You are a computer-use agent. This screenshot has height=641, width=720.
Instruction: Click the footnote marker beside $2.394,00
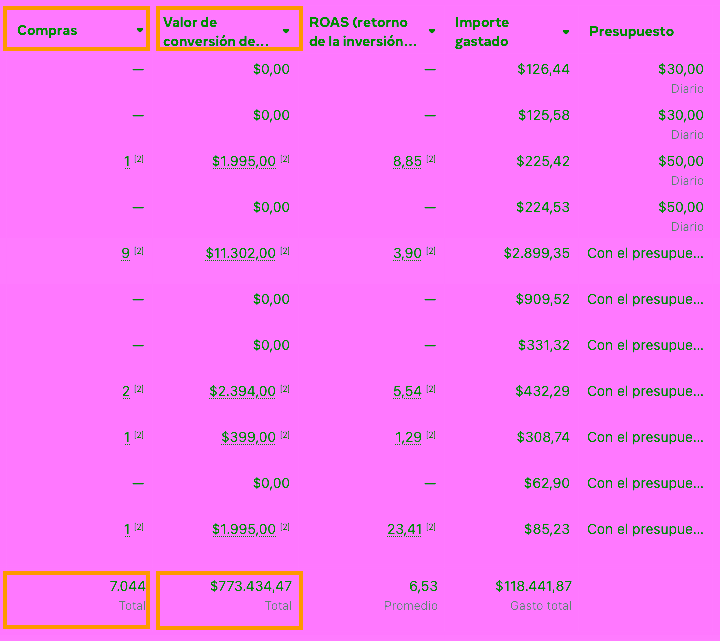[285, 389]
